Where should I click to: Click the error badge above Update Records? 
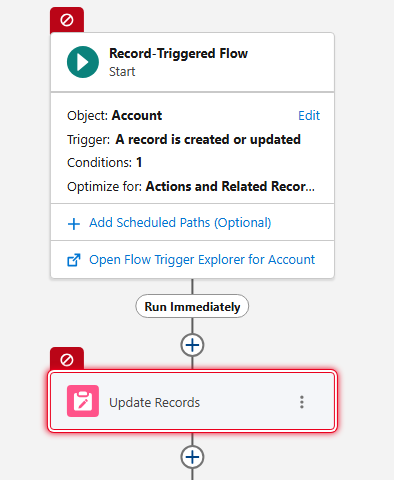point(67,360)
